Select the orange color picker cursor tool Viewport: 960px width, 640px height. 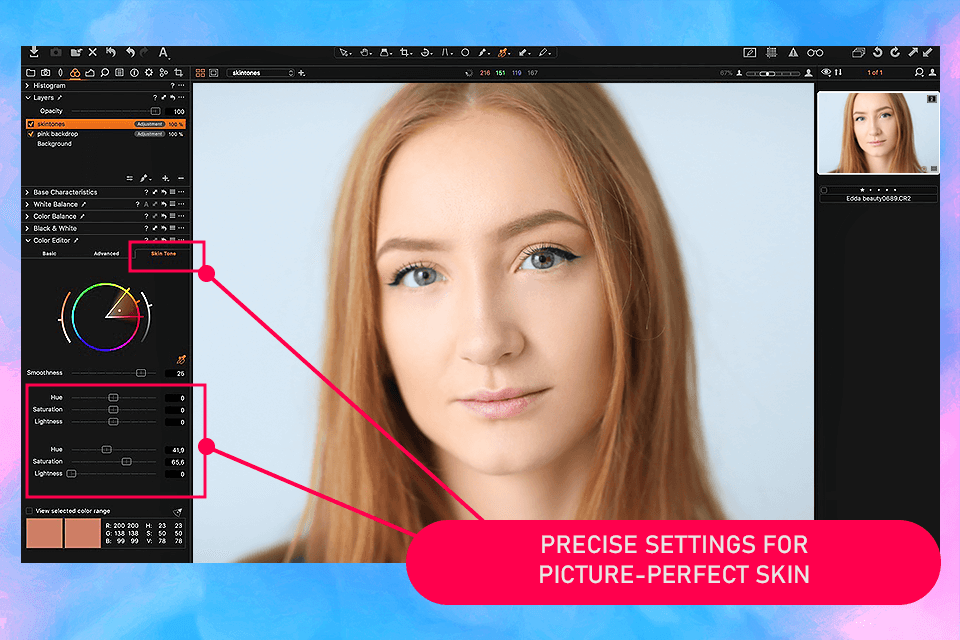tap(503, 53)
